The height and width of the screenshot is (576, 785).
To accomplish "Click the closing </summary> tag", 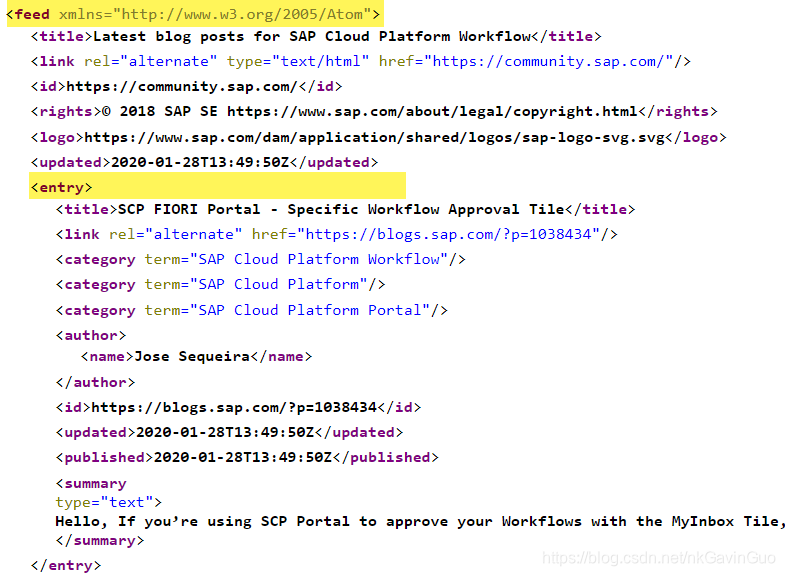I will pyautogui.click(x=100, y=540).
